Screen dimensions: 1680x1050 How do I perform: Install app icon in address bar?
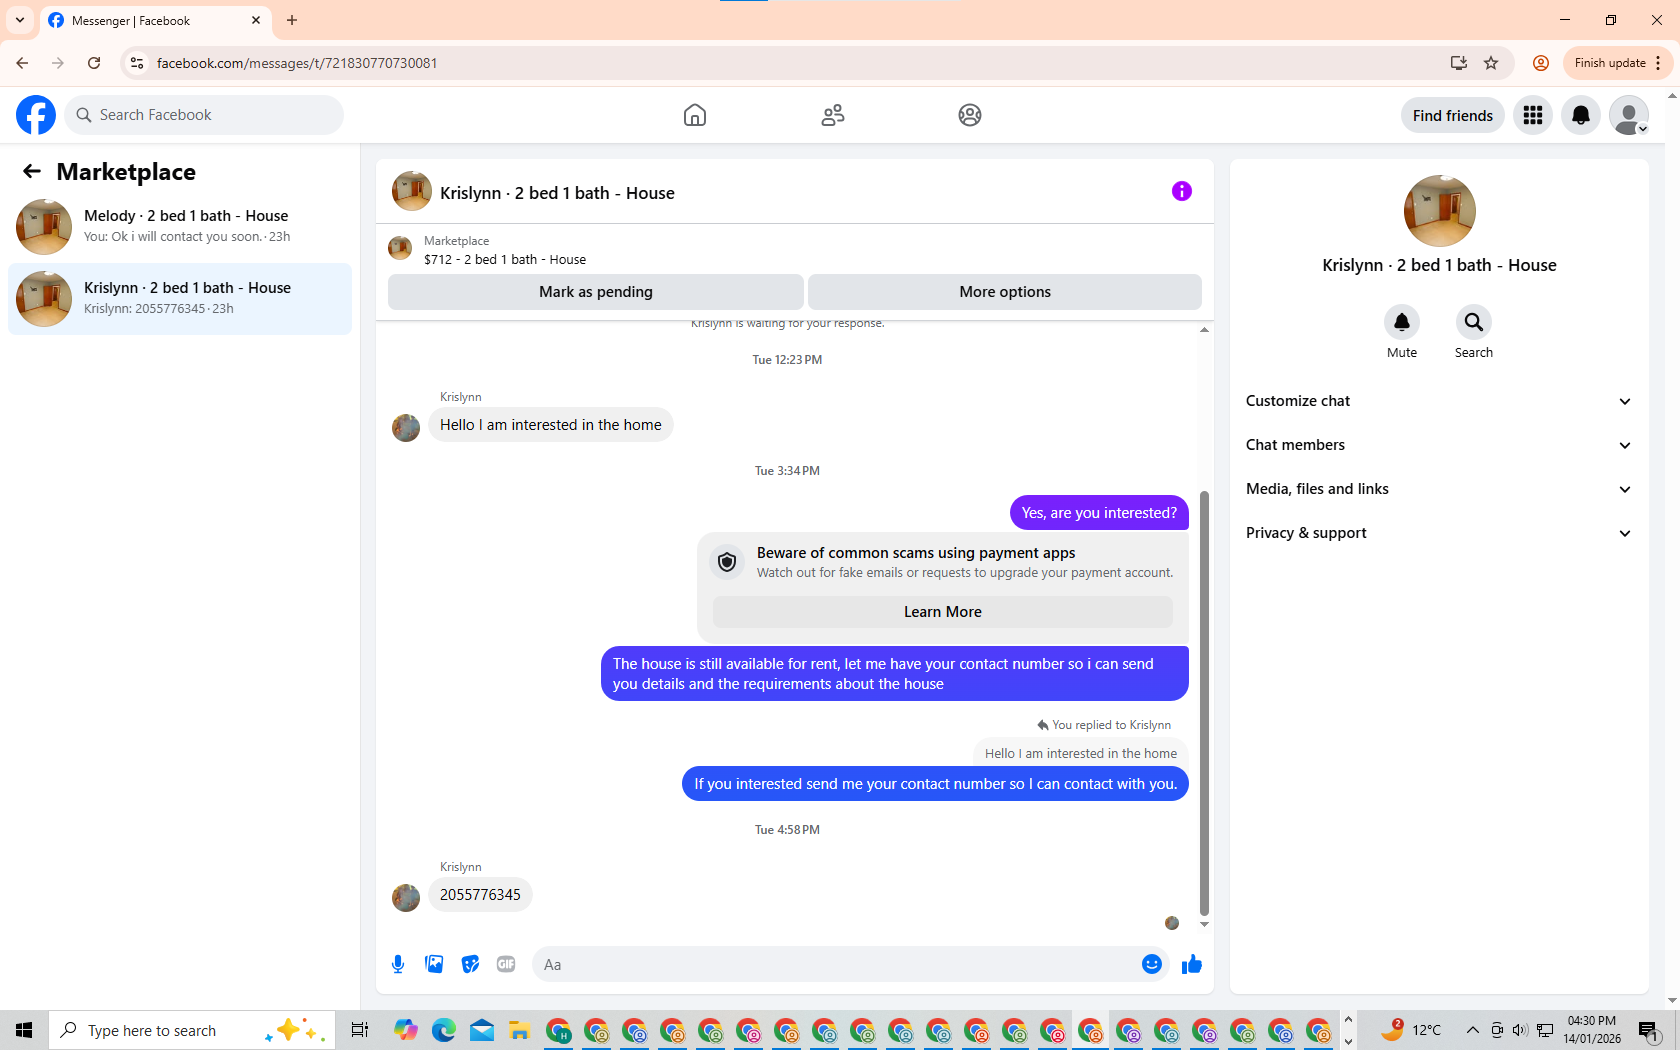(x=1459, y=63)
